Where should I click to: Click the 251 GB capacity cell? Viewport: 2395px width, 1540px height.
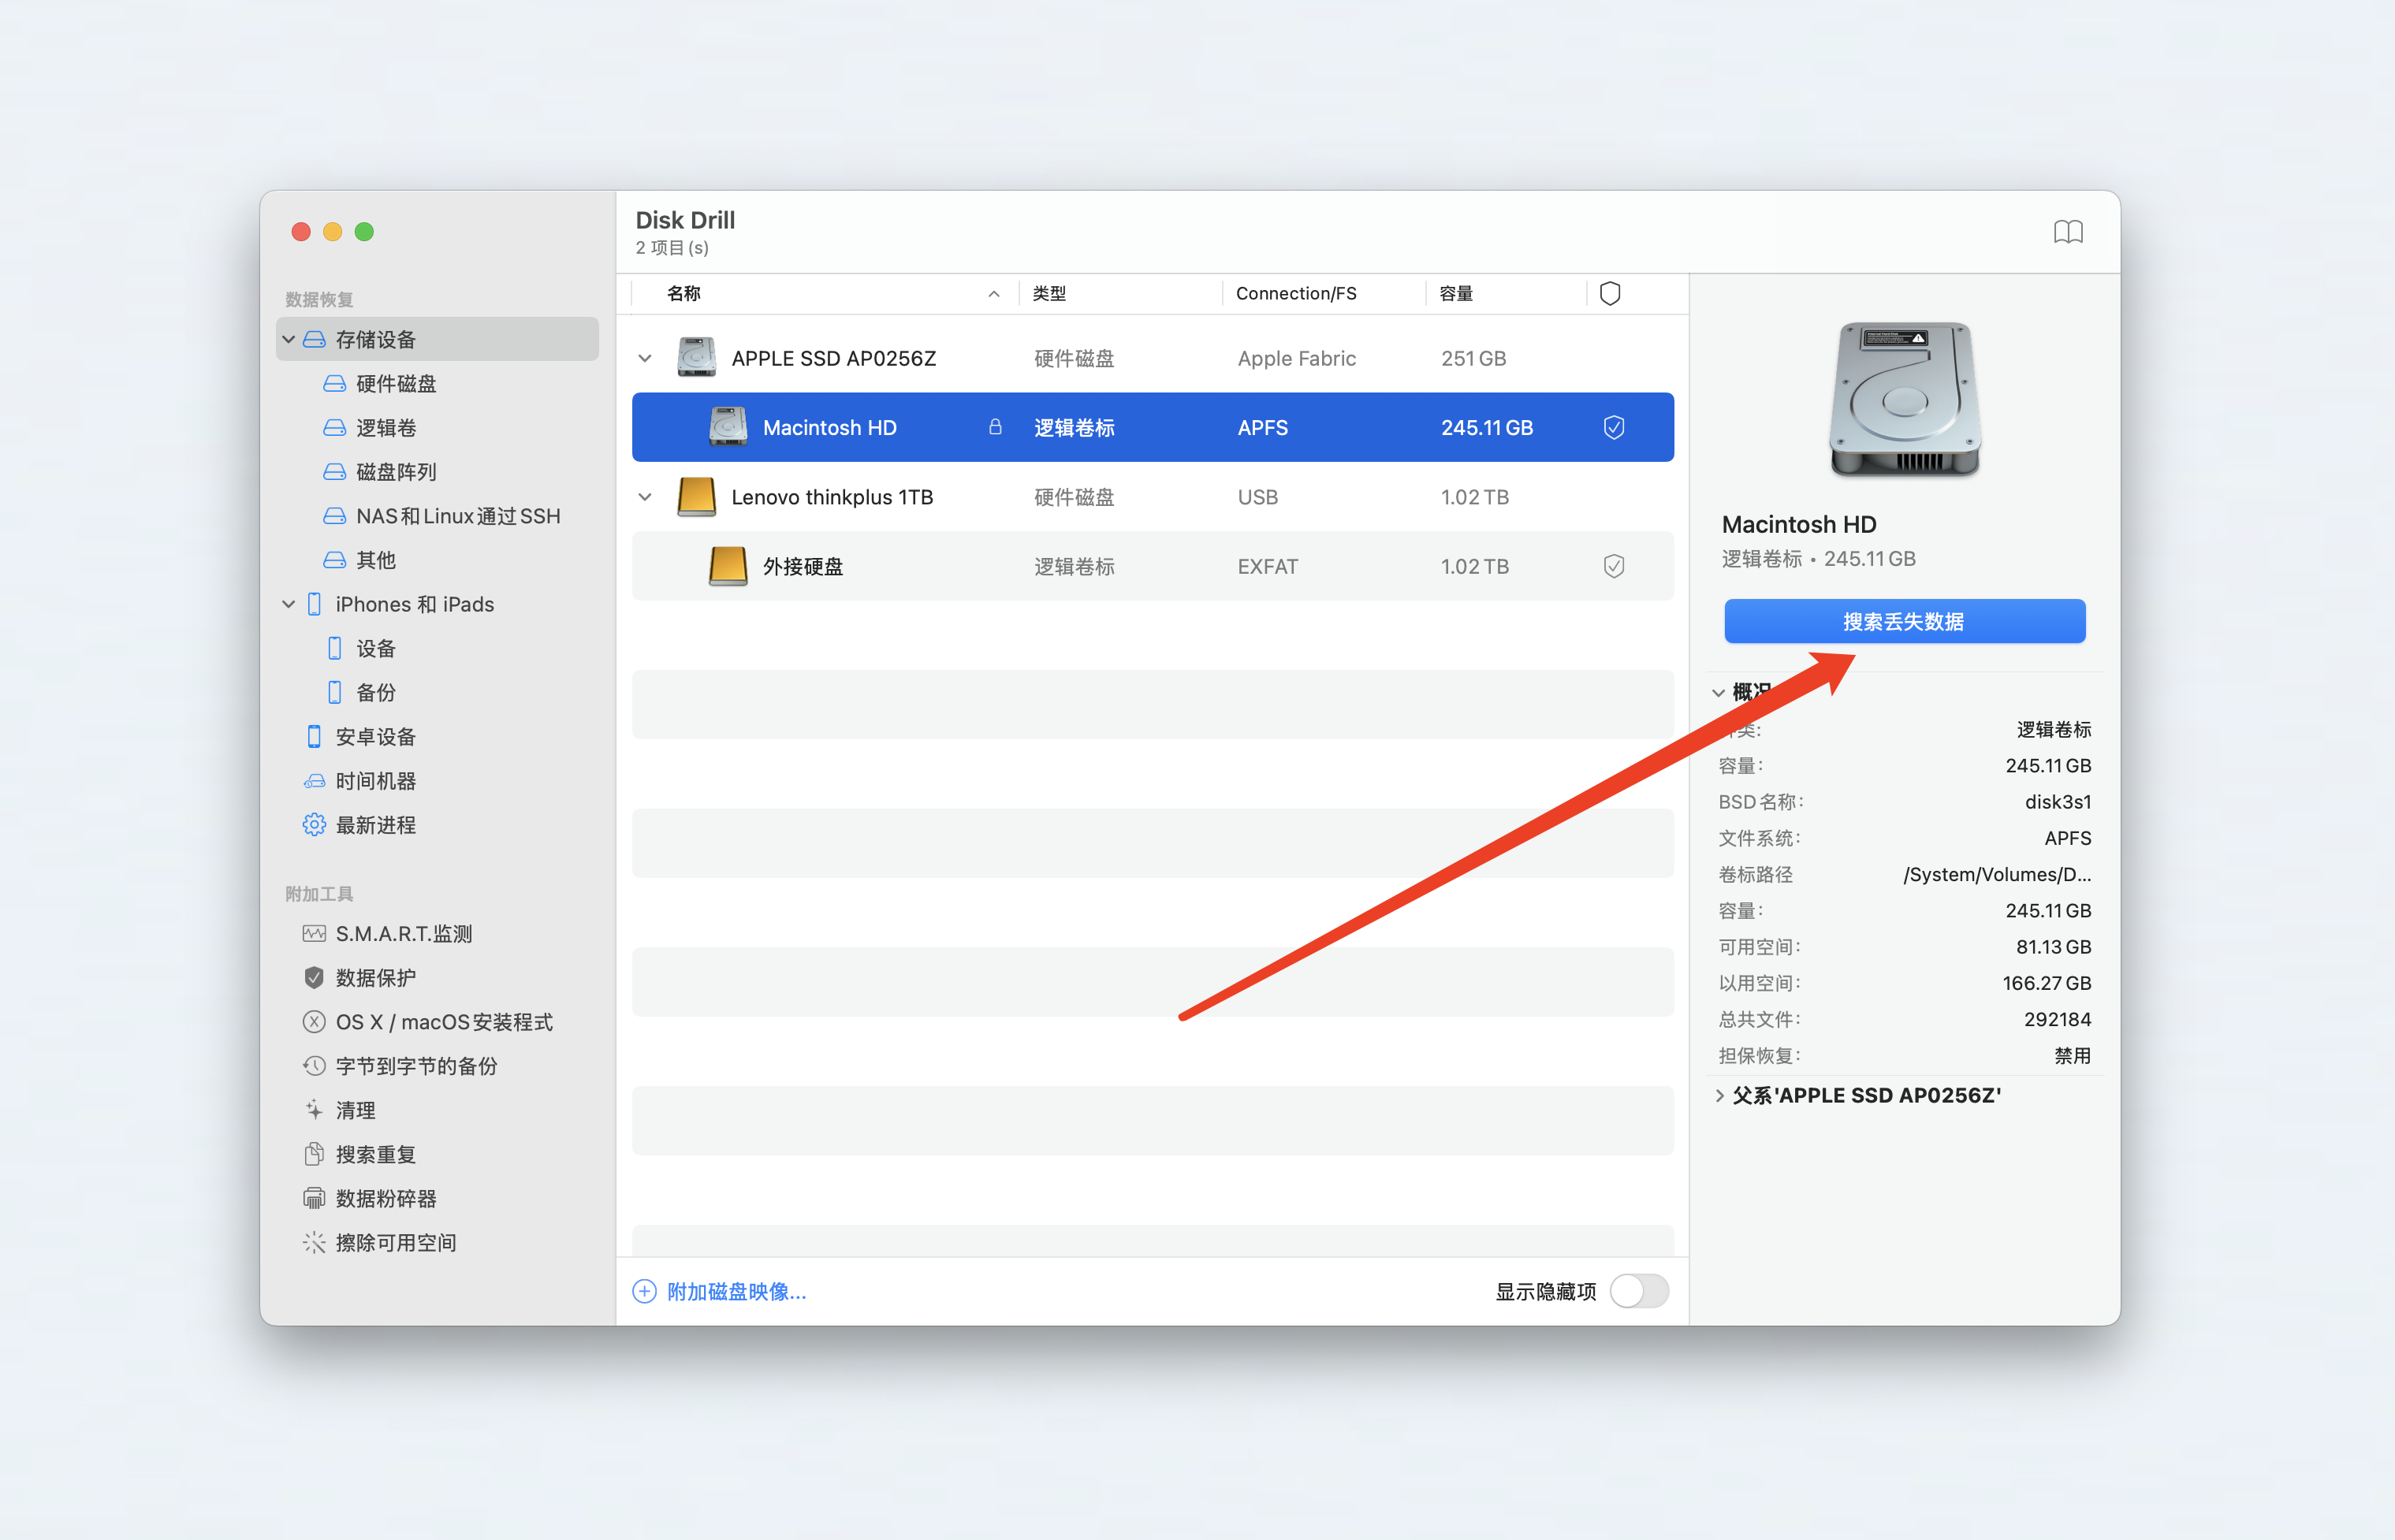click(x=1473, y=358)
